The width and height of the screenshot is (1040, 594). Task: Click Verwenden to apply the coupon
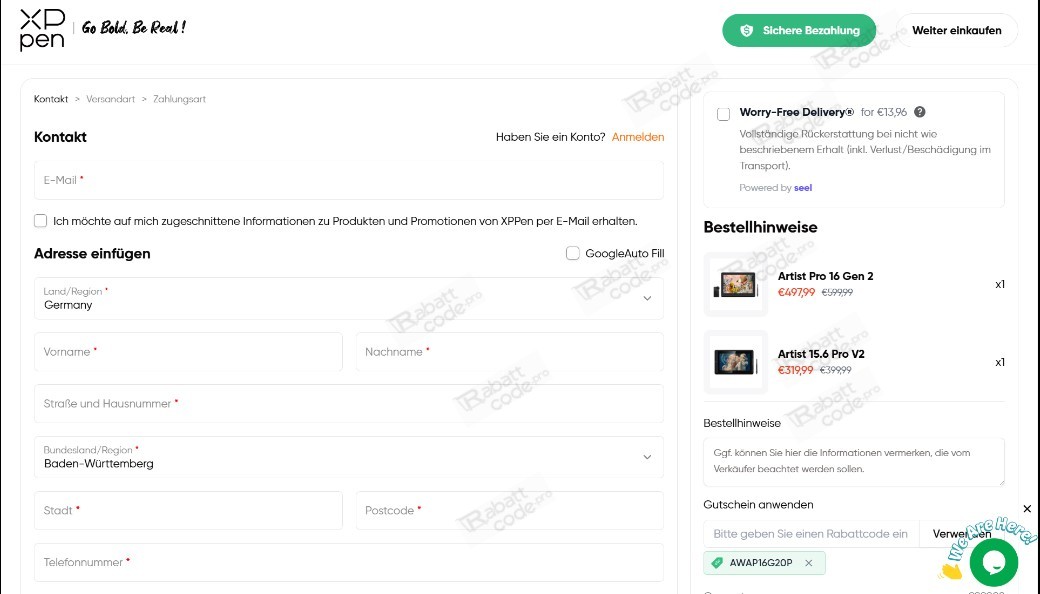[x=962, y=534]
